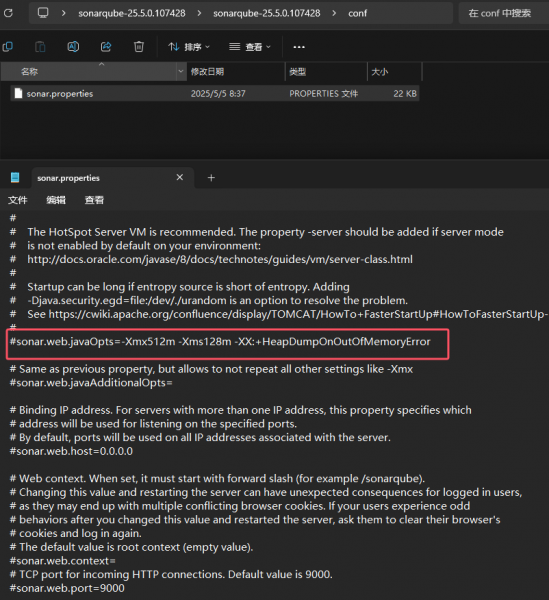
Task: Sort by the 大小 column header
Action: click(x=395, y=72)
